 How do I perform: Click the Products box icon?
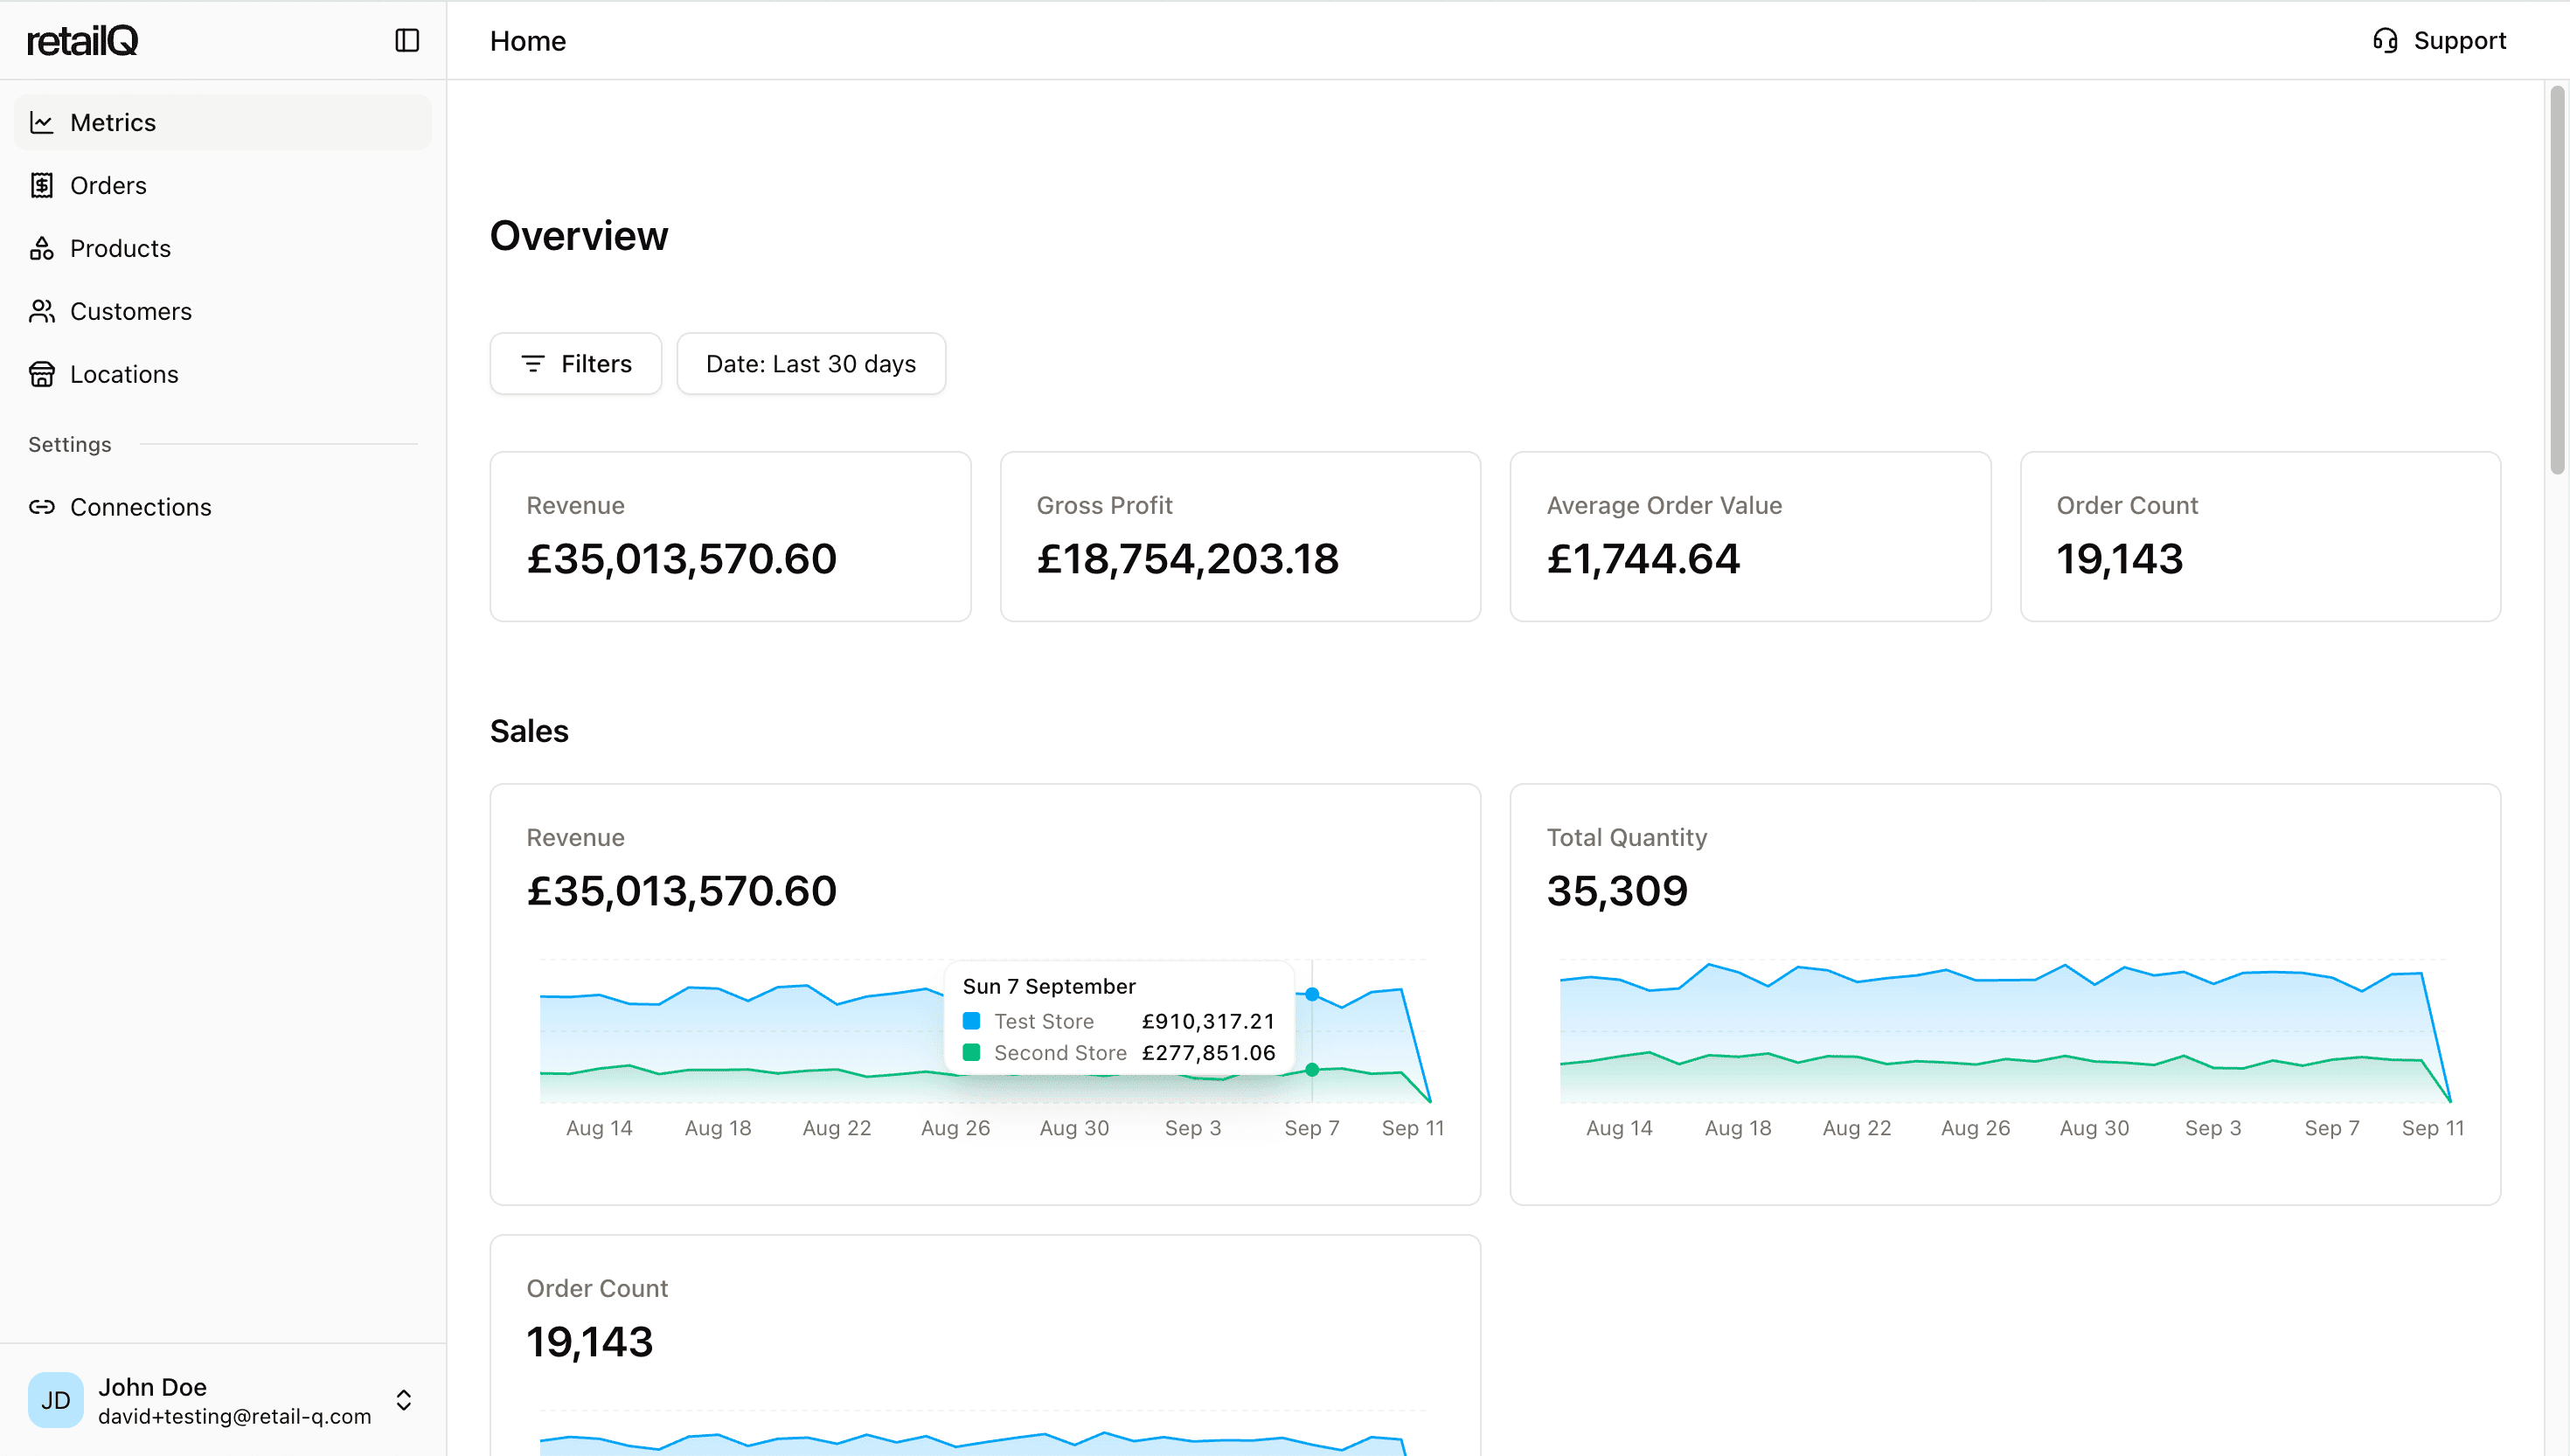41,248
